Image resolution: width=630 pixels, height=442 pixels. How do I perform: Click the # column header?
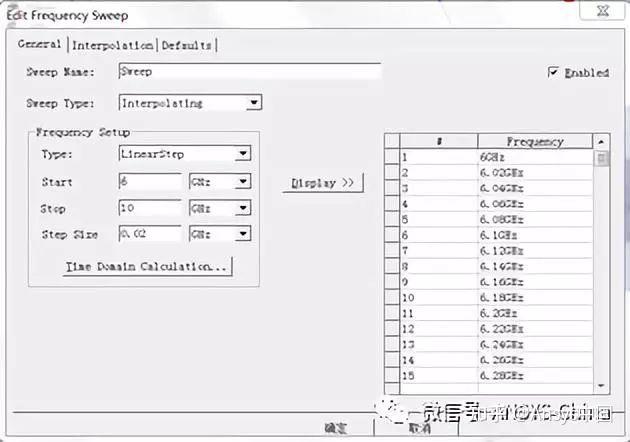pos(439,141)
